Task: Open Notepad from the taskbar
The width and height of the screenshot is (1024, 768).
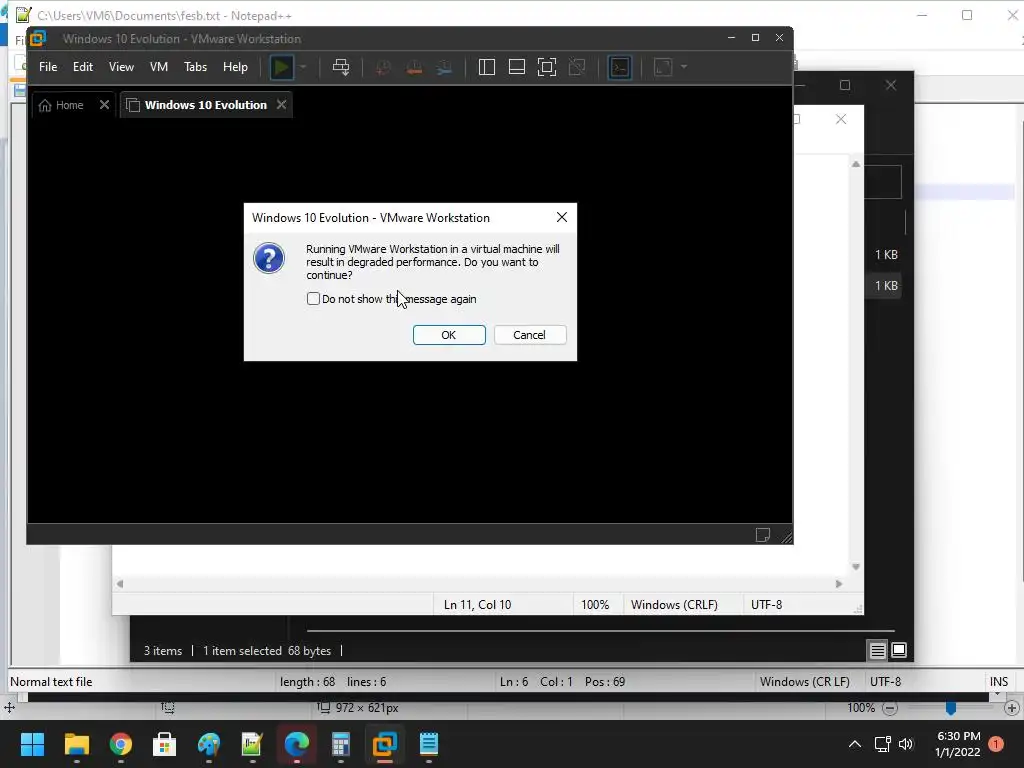Action: pos(428,744)
